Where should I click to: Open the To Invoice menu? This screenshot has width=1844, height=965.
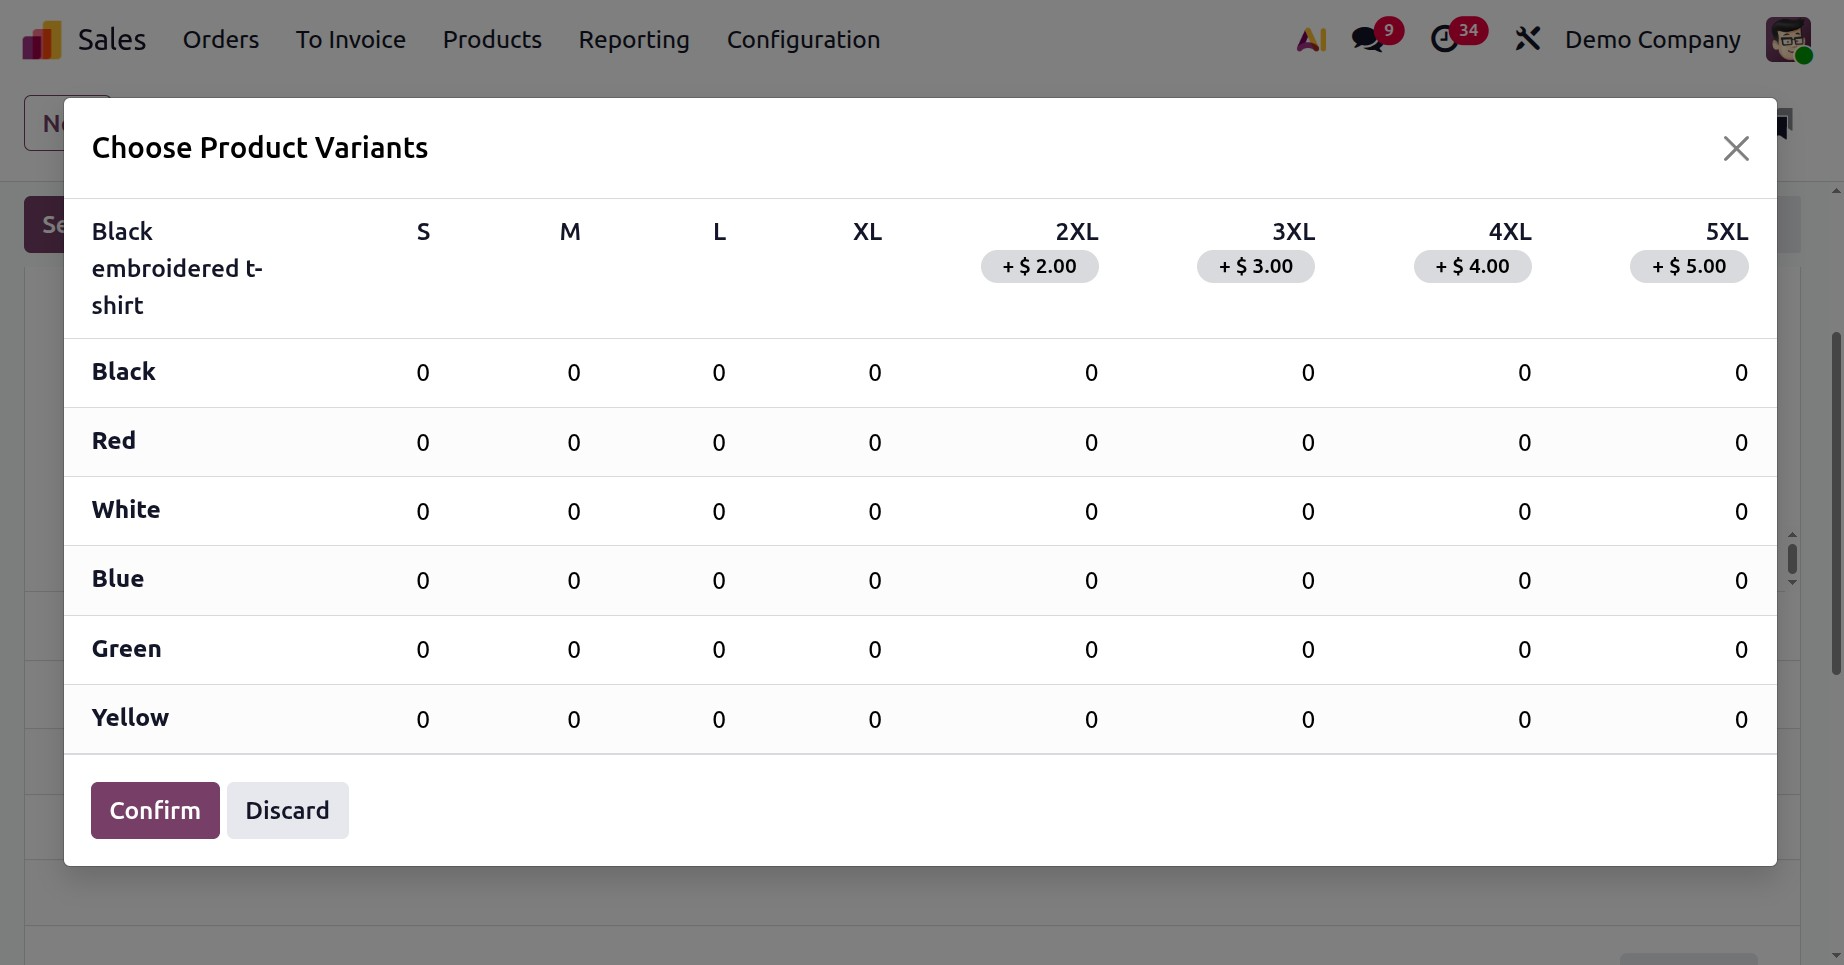pyautogui.click(x=351, y=40)
